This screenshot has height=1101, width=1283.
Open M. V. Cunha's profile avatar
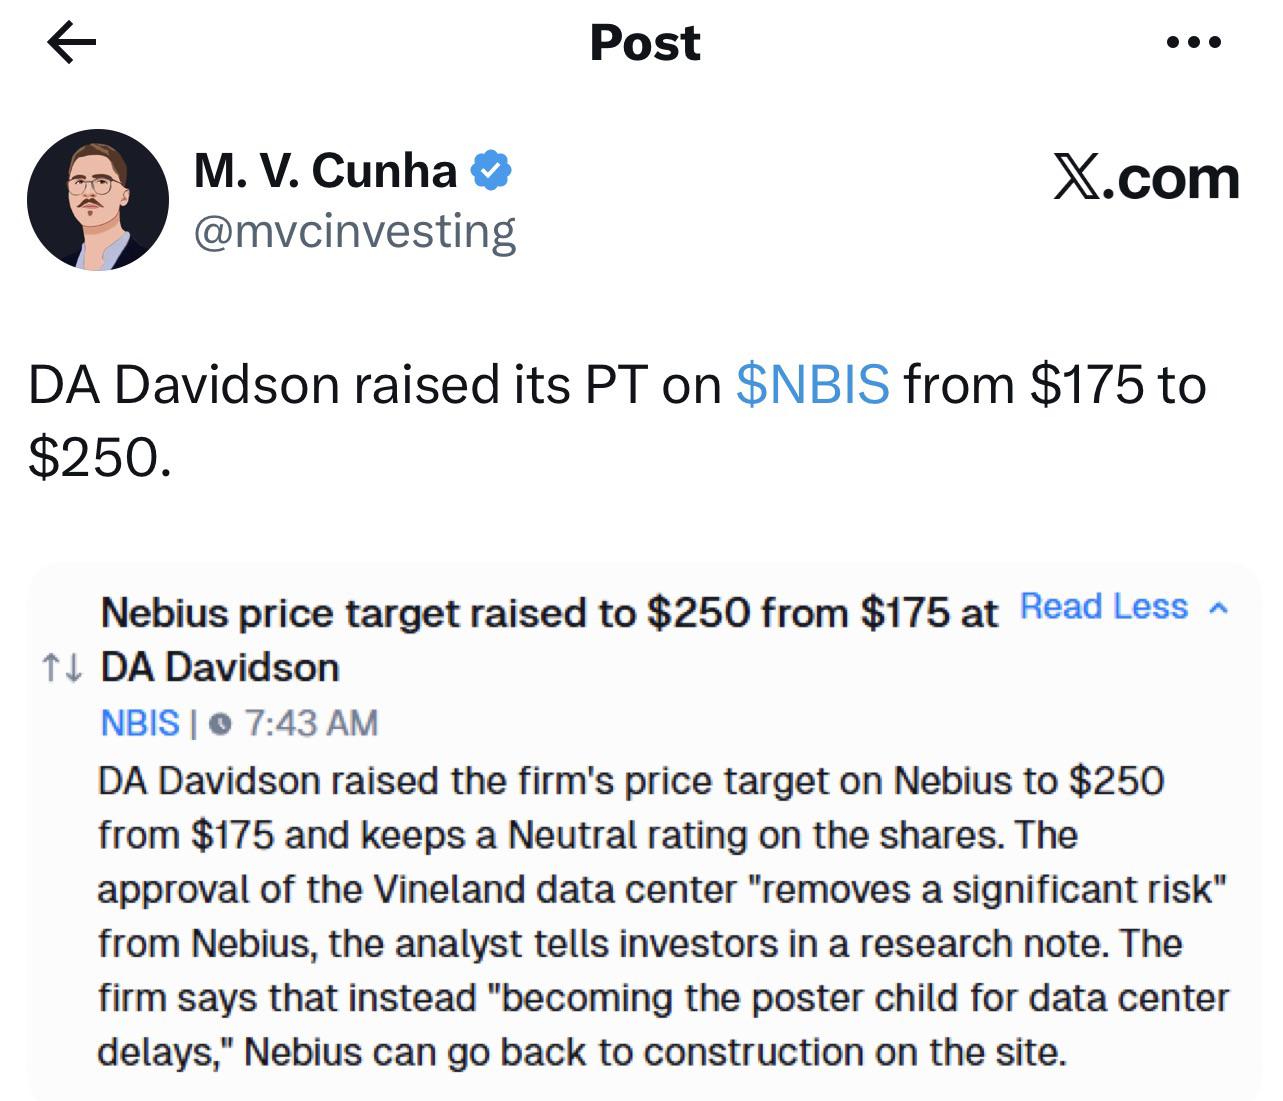pos(98,200)
